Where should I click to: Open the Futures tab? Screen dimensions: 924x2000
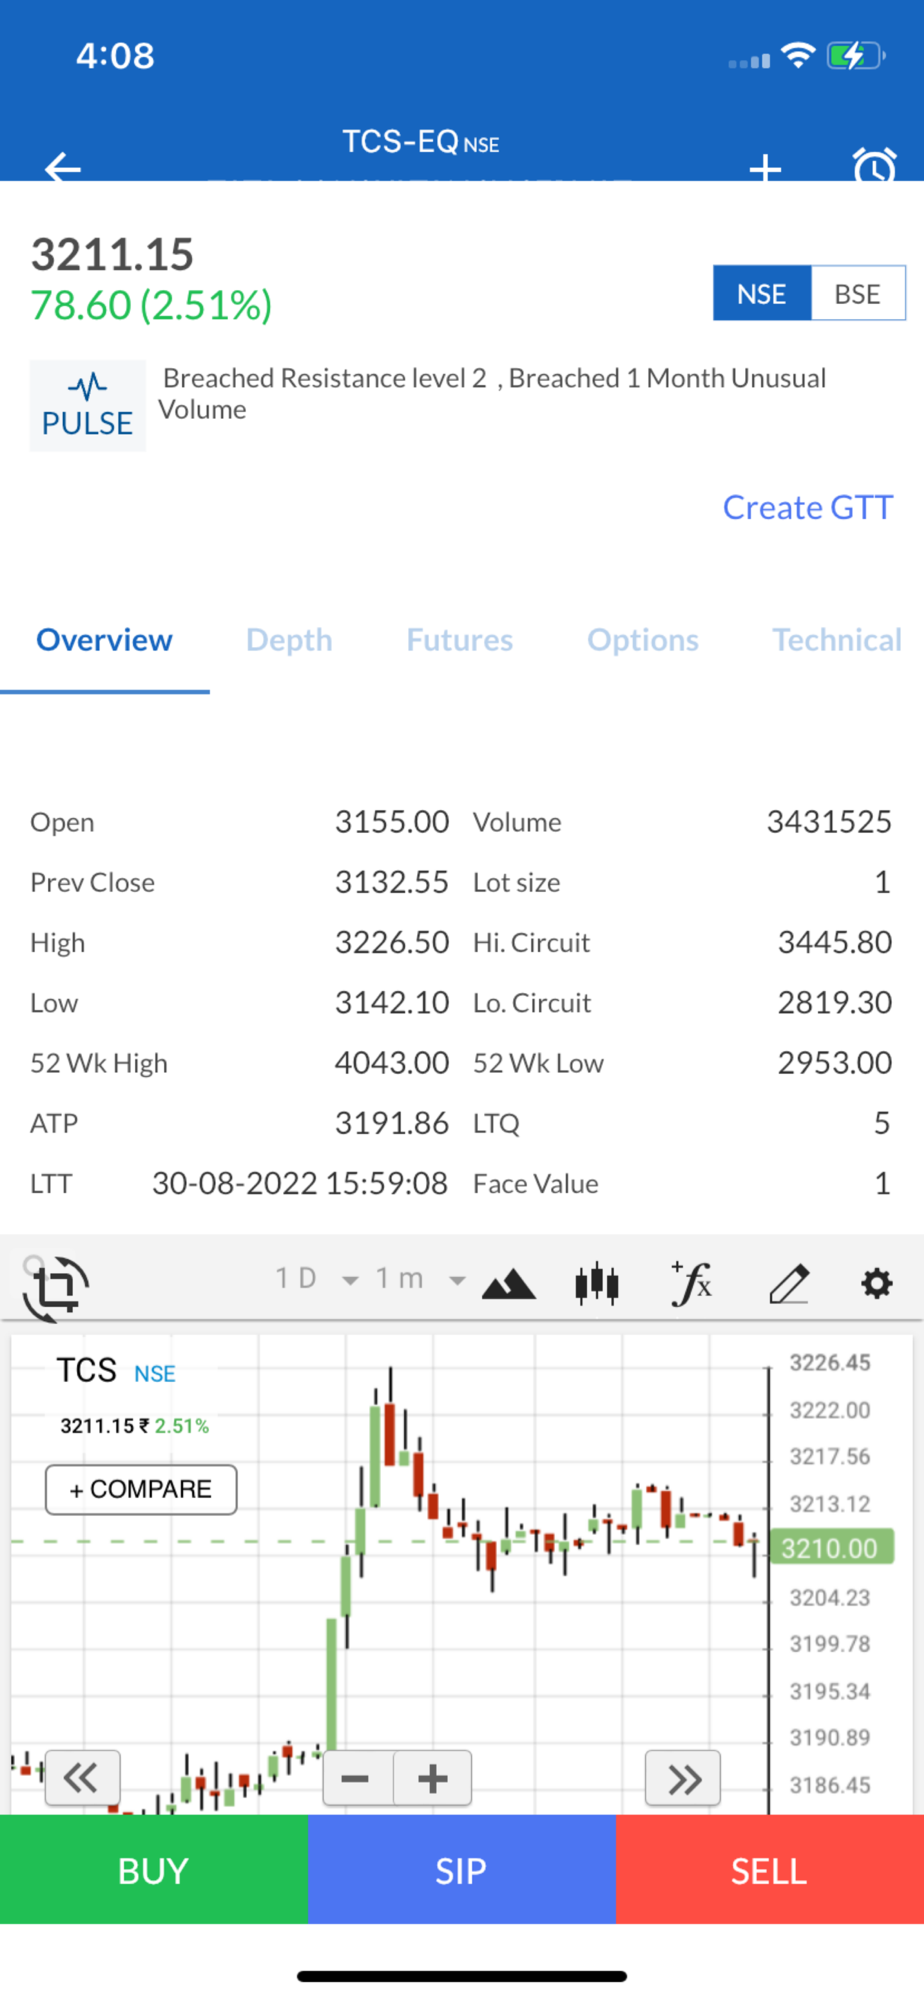460,640
